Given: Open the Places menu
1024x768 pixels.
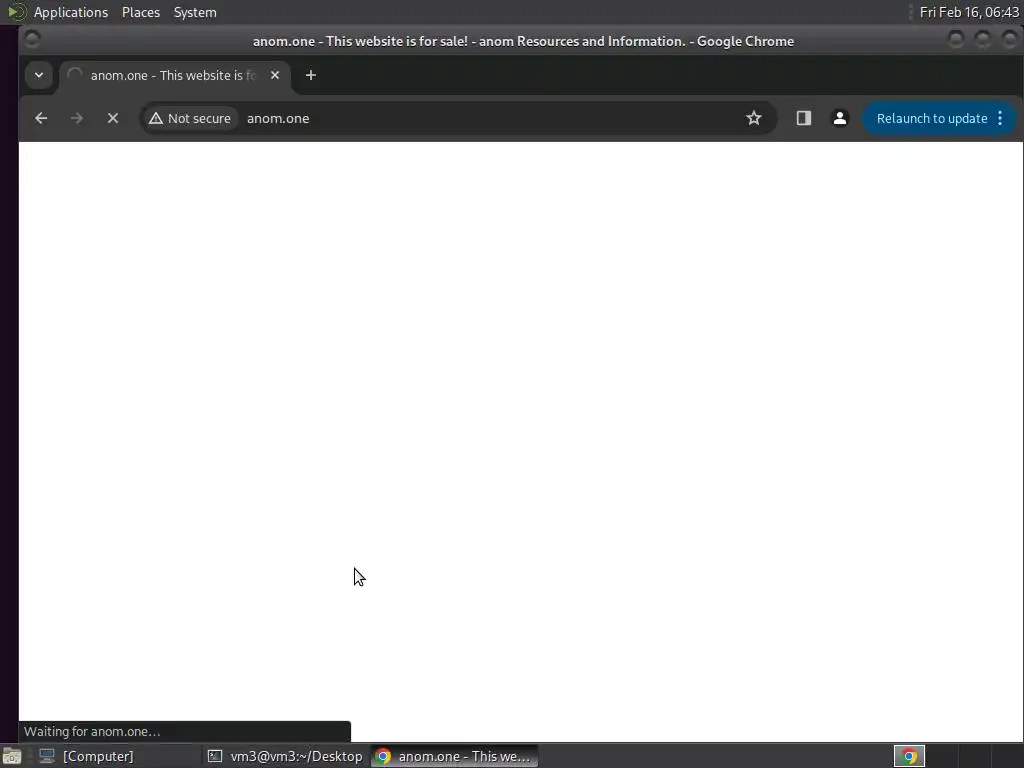Looking at the screenshot, I should point(141,12).
